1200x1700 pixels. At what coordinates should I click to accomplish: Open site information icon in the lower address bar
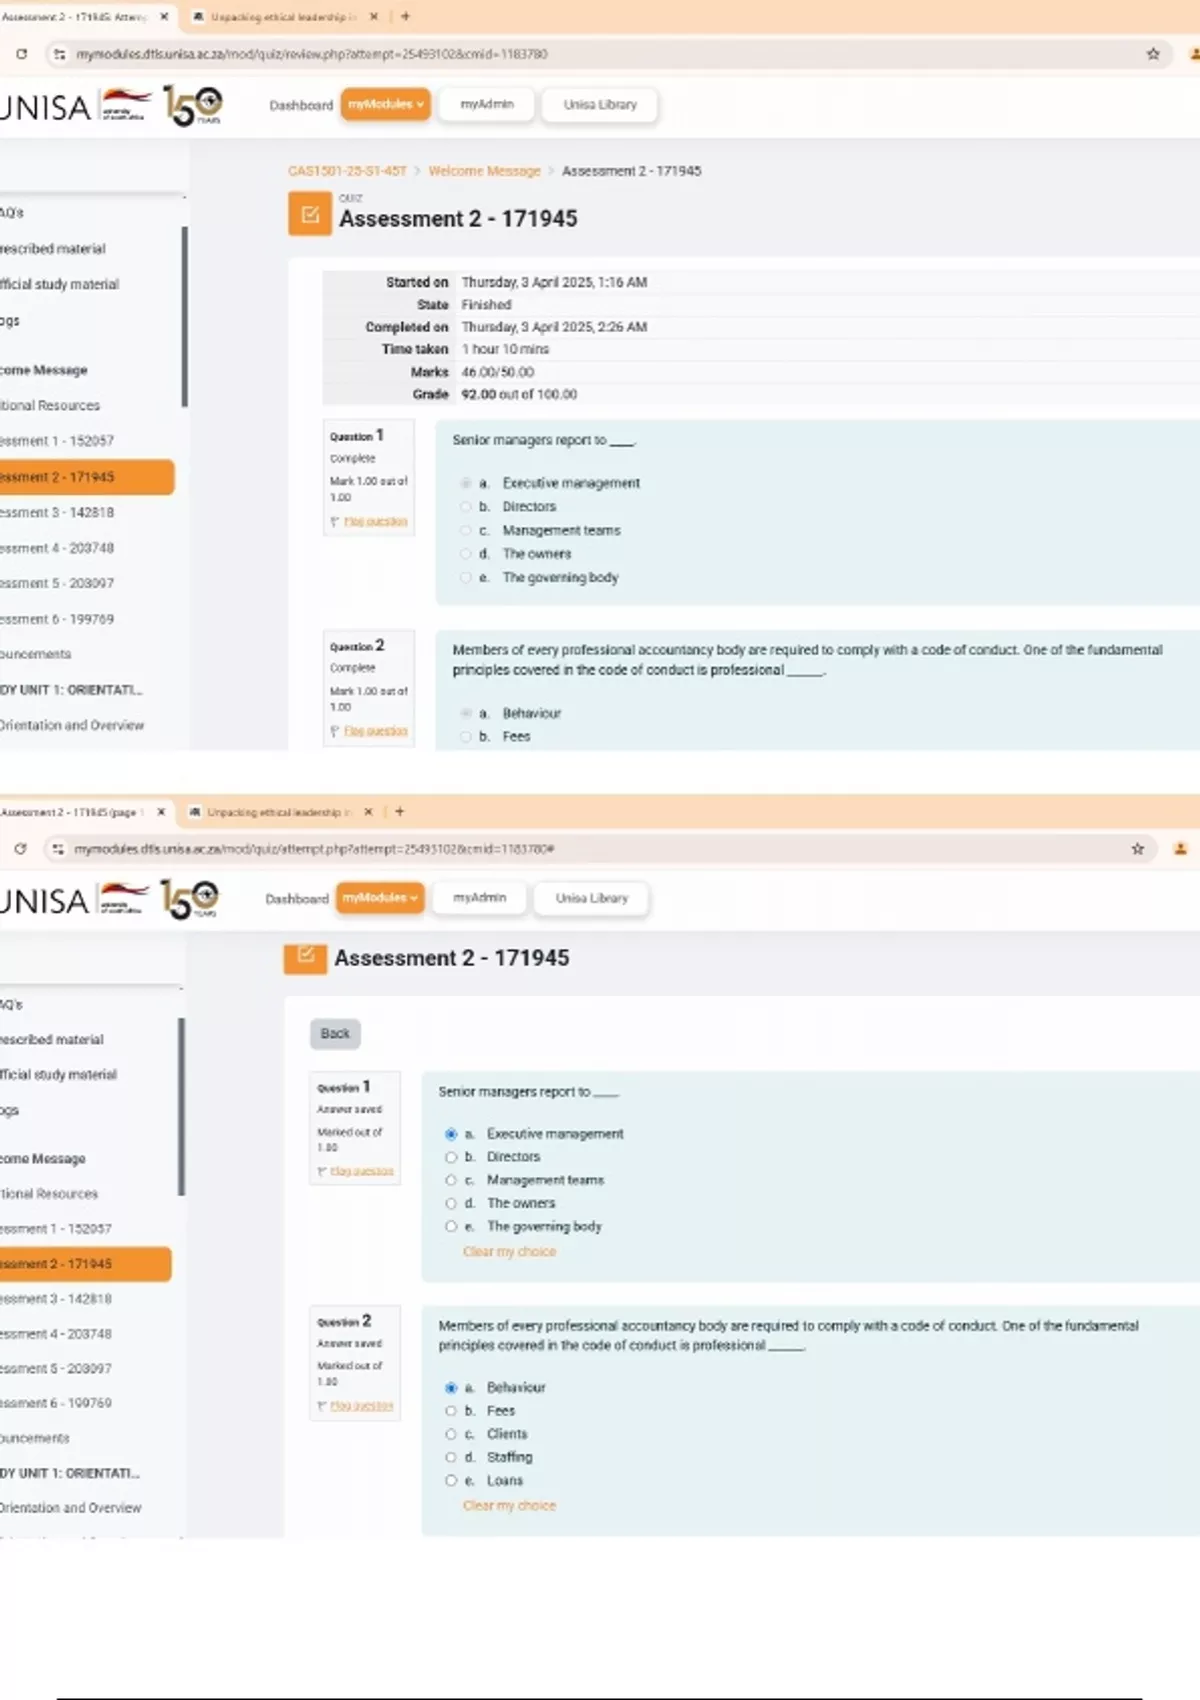[x=58, y=849]
